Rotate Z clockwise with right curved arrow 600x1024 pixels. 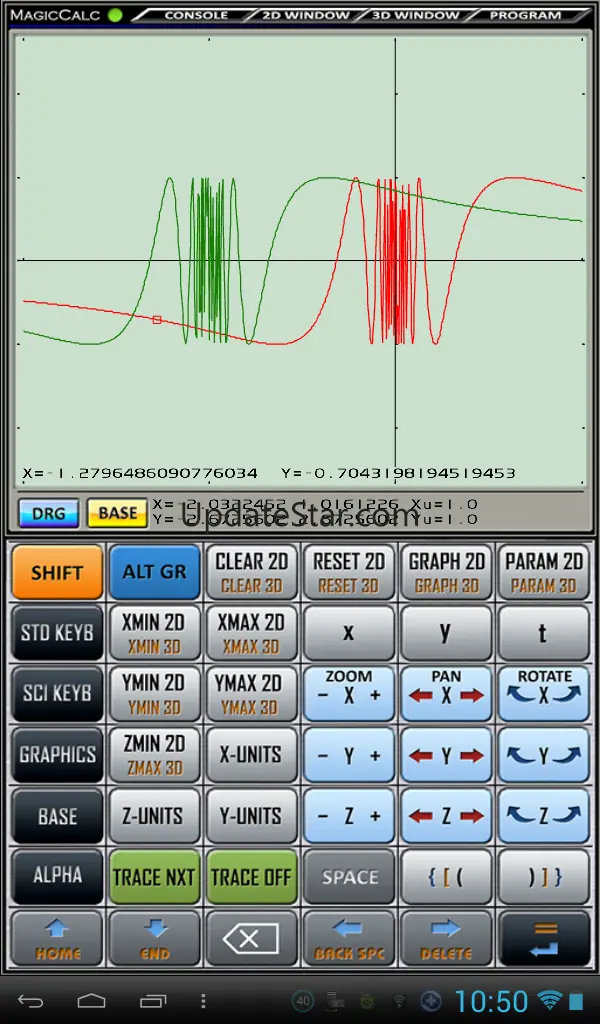(567, 816)
